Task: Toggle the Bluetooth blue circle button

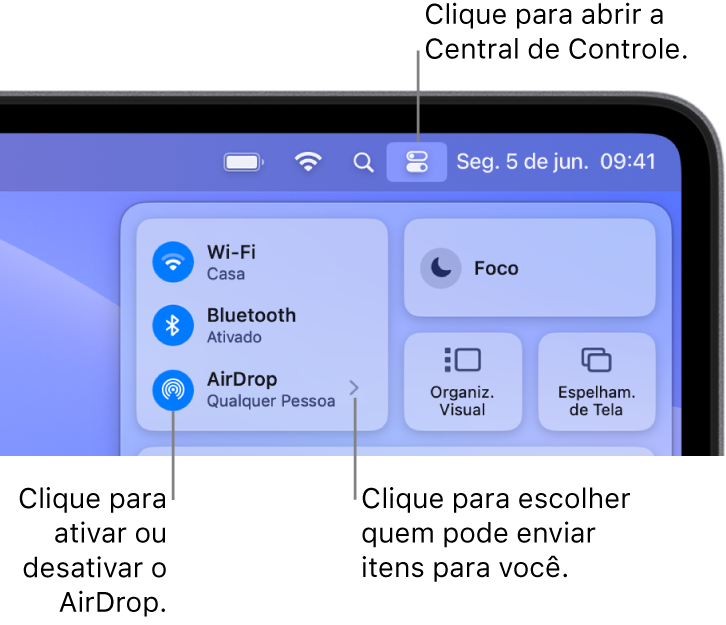Action: pos(173,325)
